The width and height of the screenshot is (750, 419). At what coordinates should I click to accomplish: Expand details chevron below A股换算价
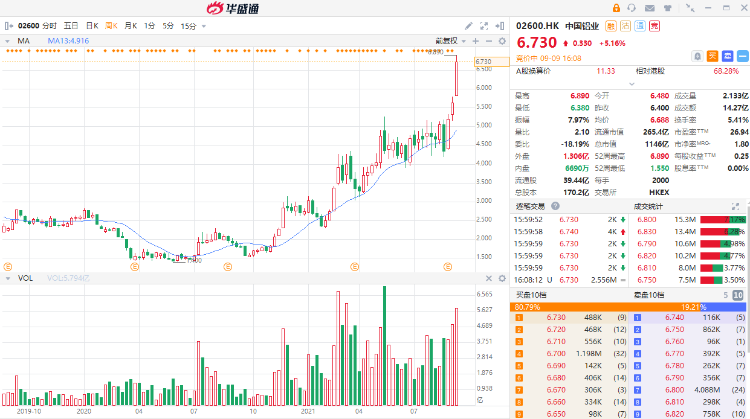[631, 84]
